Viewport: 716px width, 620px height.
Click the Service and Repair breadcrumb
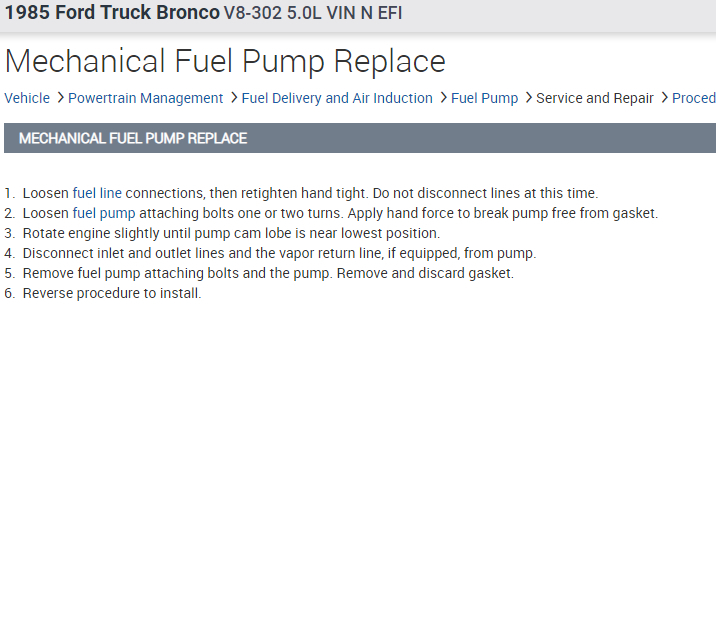pyautogui.click(x=594, y=98)
